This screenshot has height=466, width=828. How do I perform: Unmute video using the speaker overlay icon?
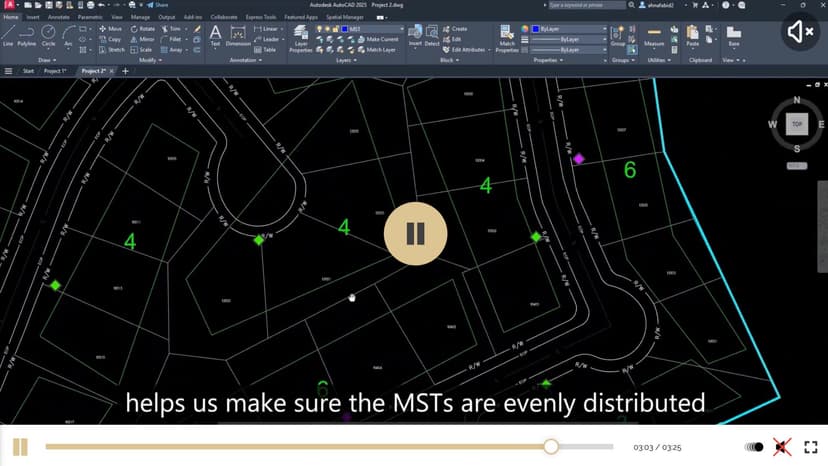pos(800,32)
